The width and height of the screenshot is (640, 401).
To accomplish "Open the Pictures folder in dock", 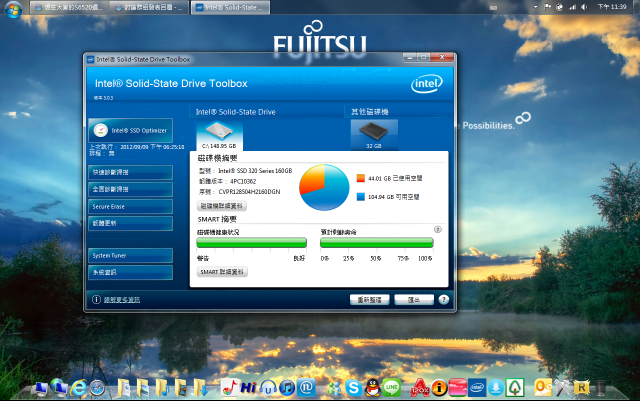I will 143,388.
